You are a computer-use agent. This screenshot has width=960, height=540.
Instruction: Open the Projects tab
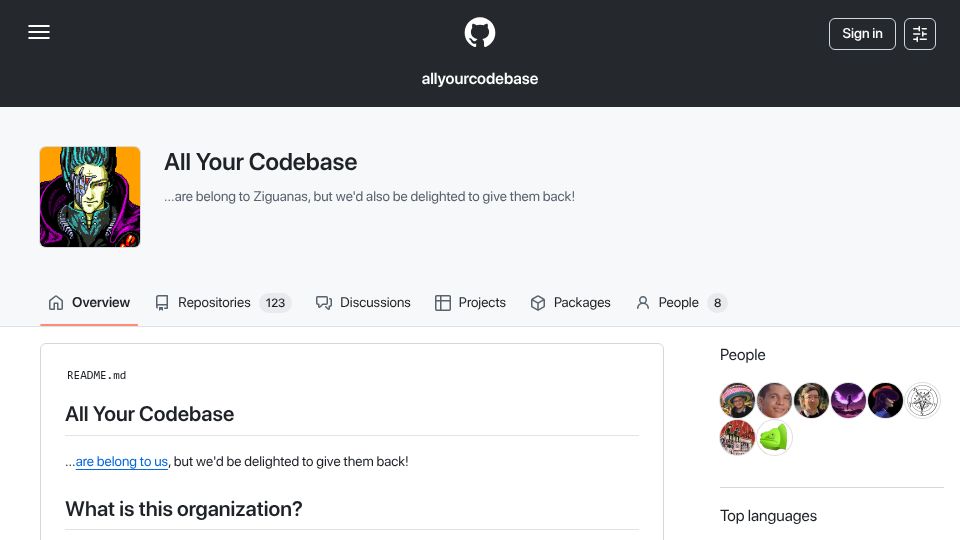pos(470,302)
